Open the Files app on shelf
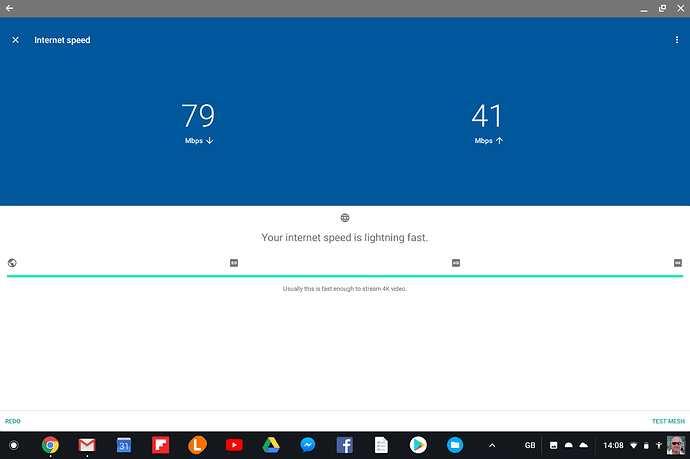This screenshot has height=459, width=690. tap(455, 445)
